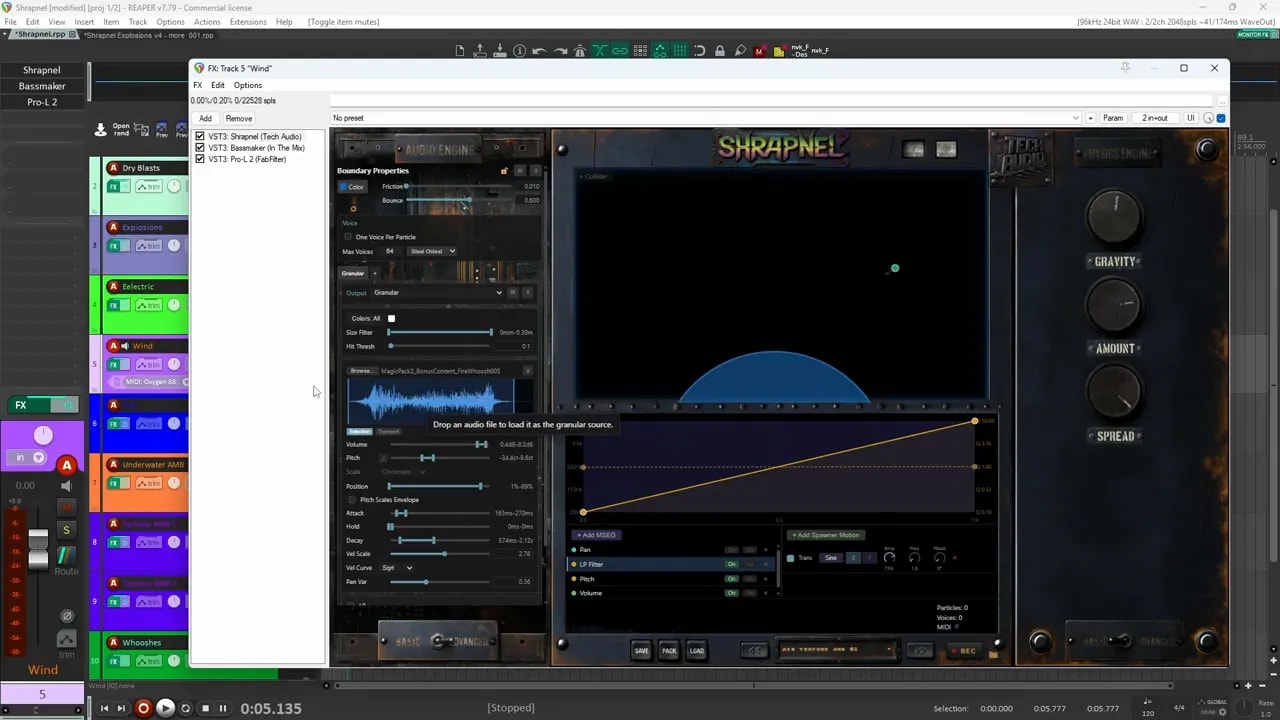
Task: Click the Pause button in transport
Action: tap(223, 708)
